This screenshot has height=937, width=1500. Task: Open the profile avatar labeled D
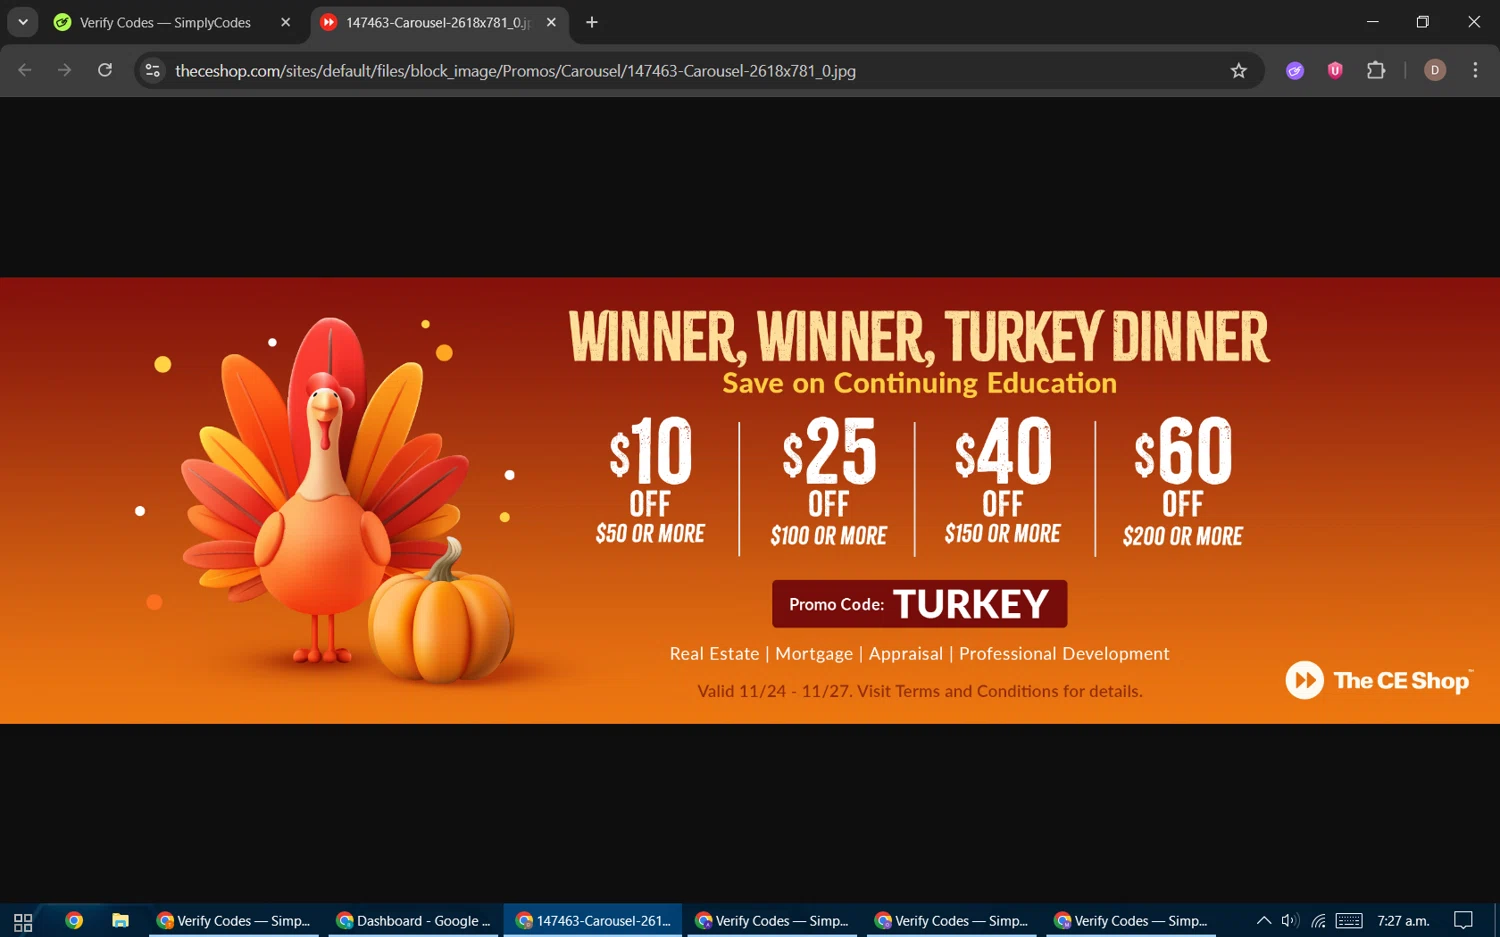tap(1435, 70)
